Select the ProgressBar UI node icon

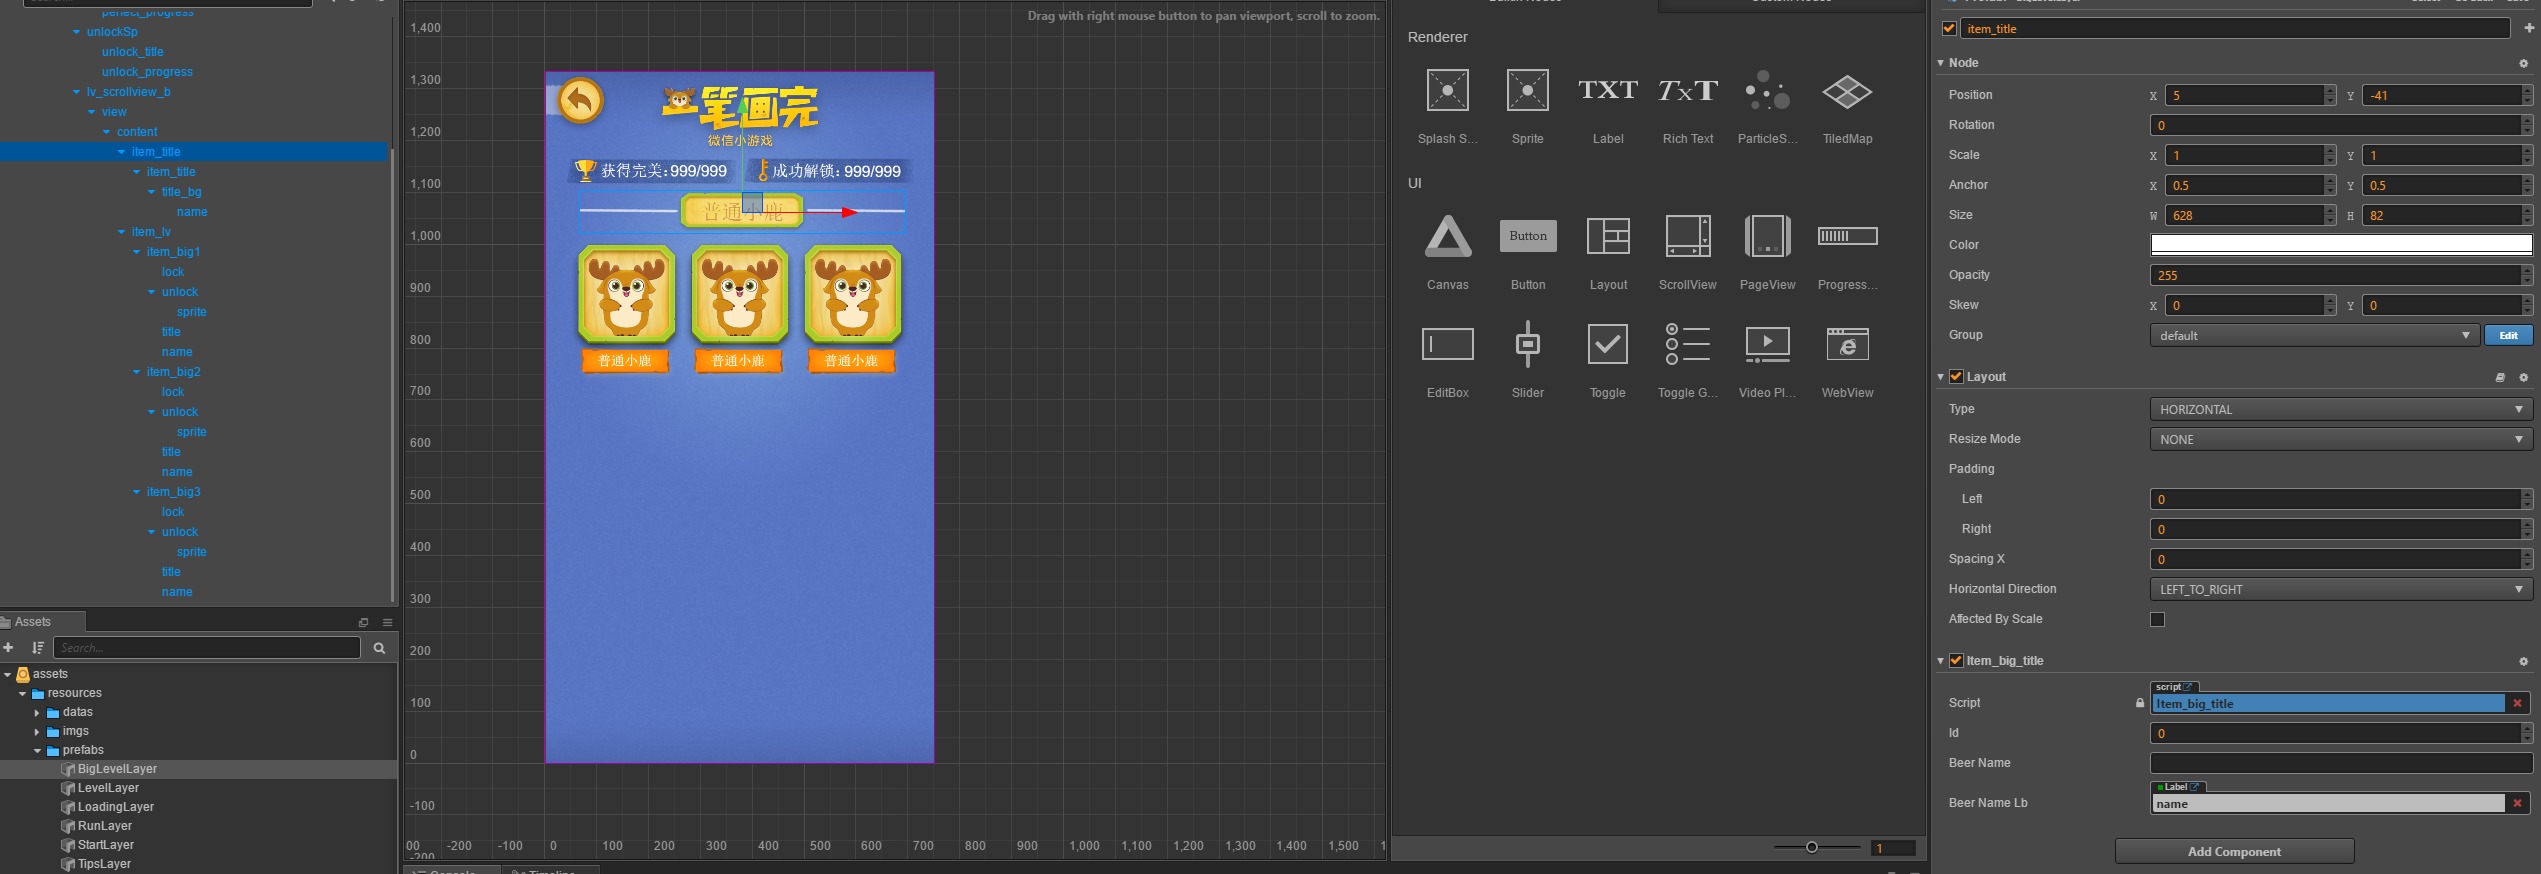pyautogui.click(x=1847, y=236)
